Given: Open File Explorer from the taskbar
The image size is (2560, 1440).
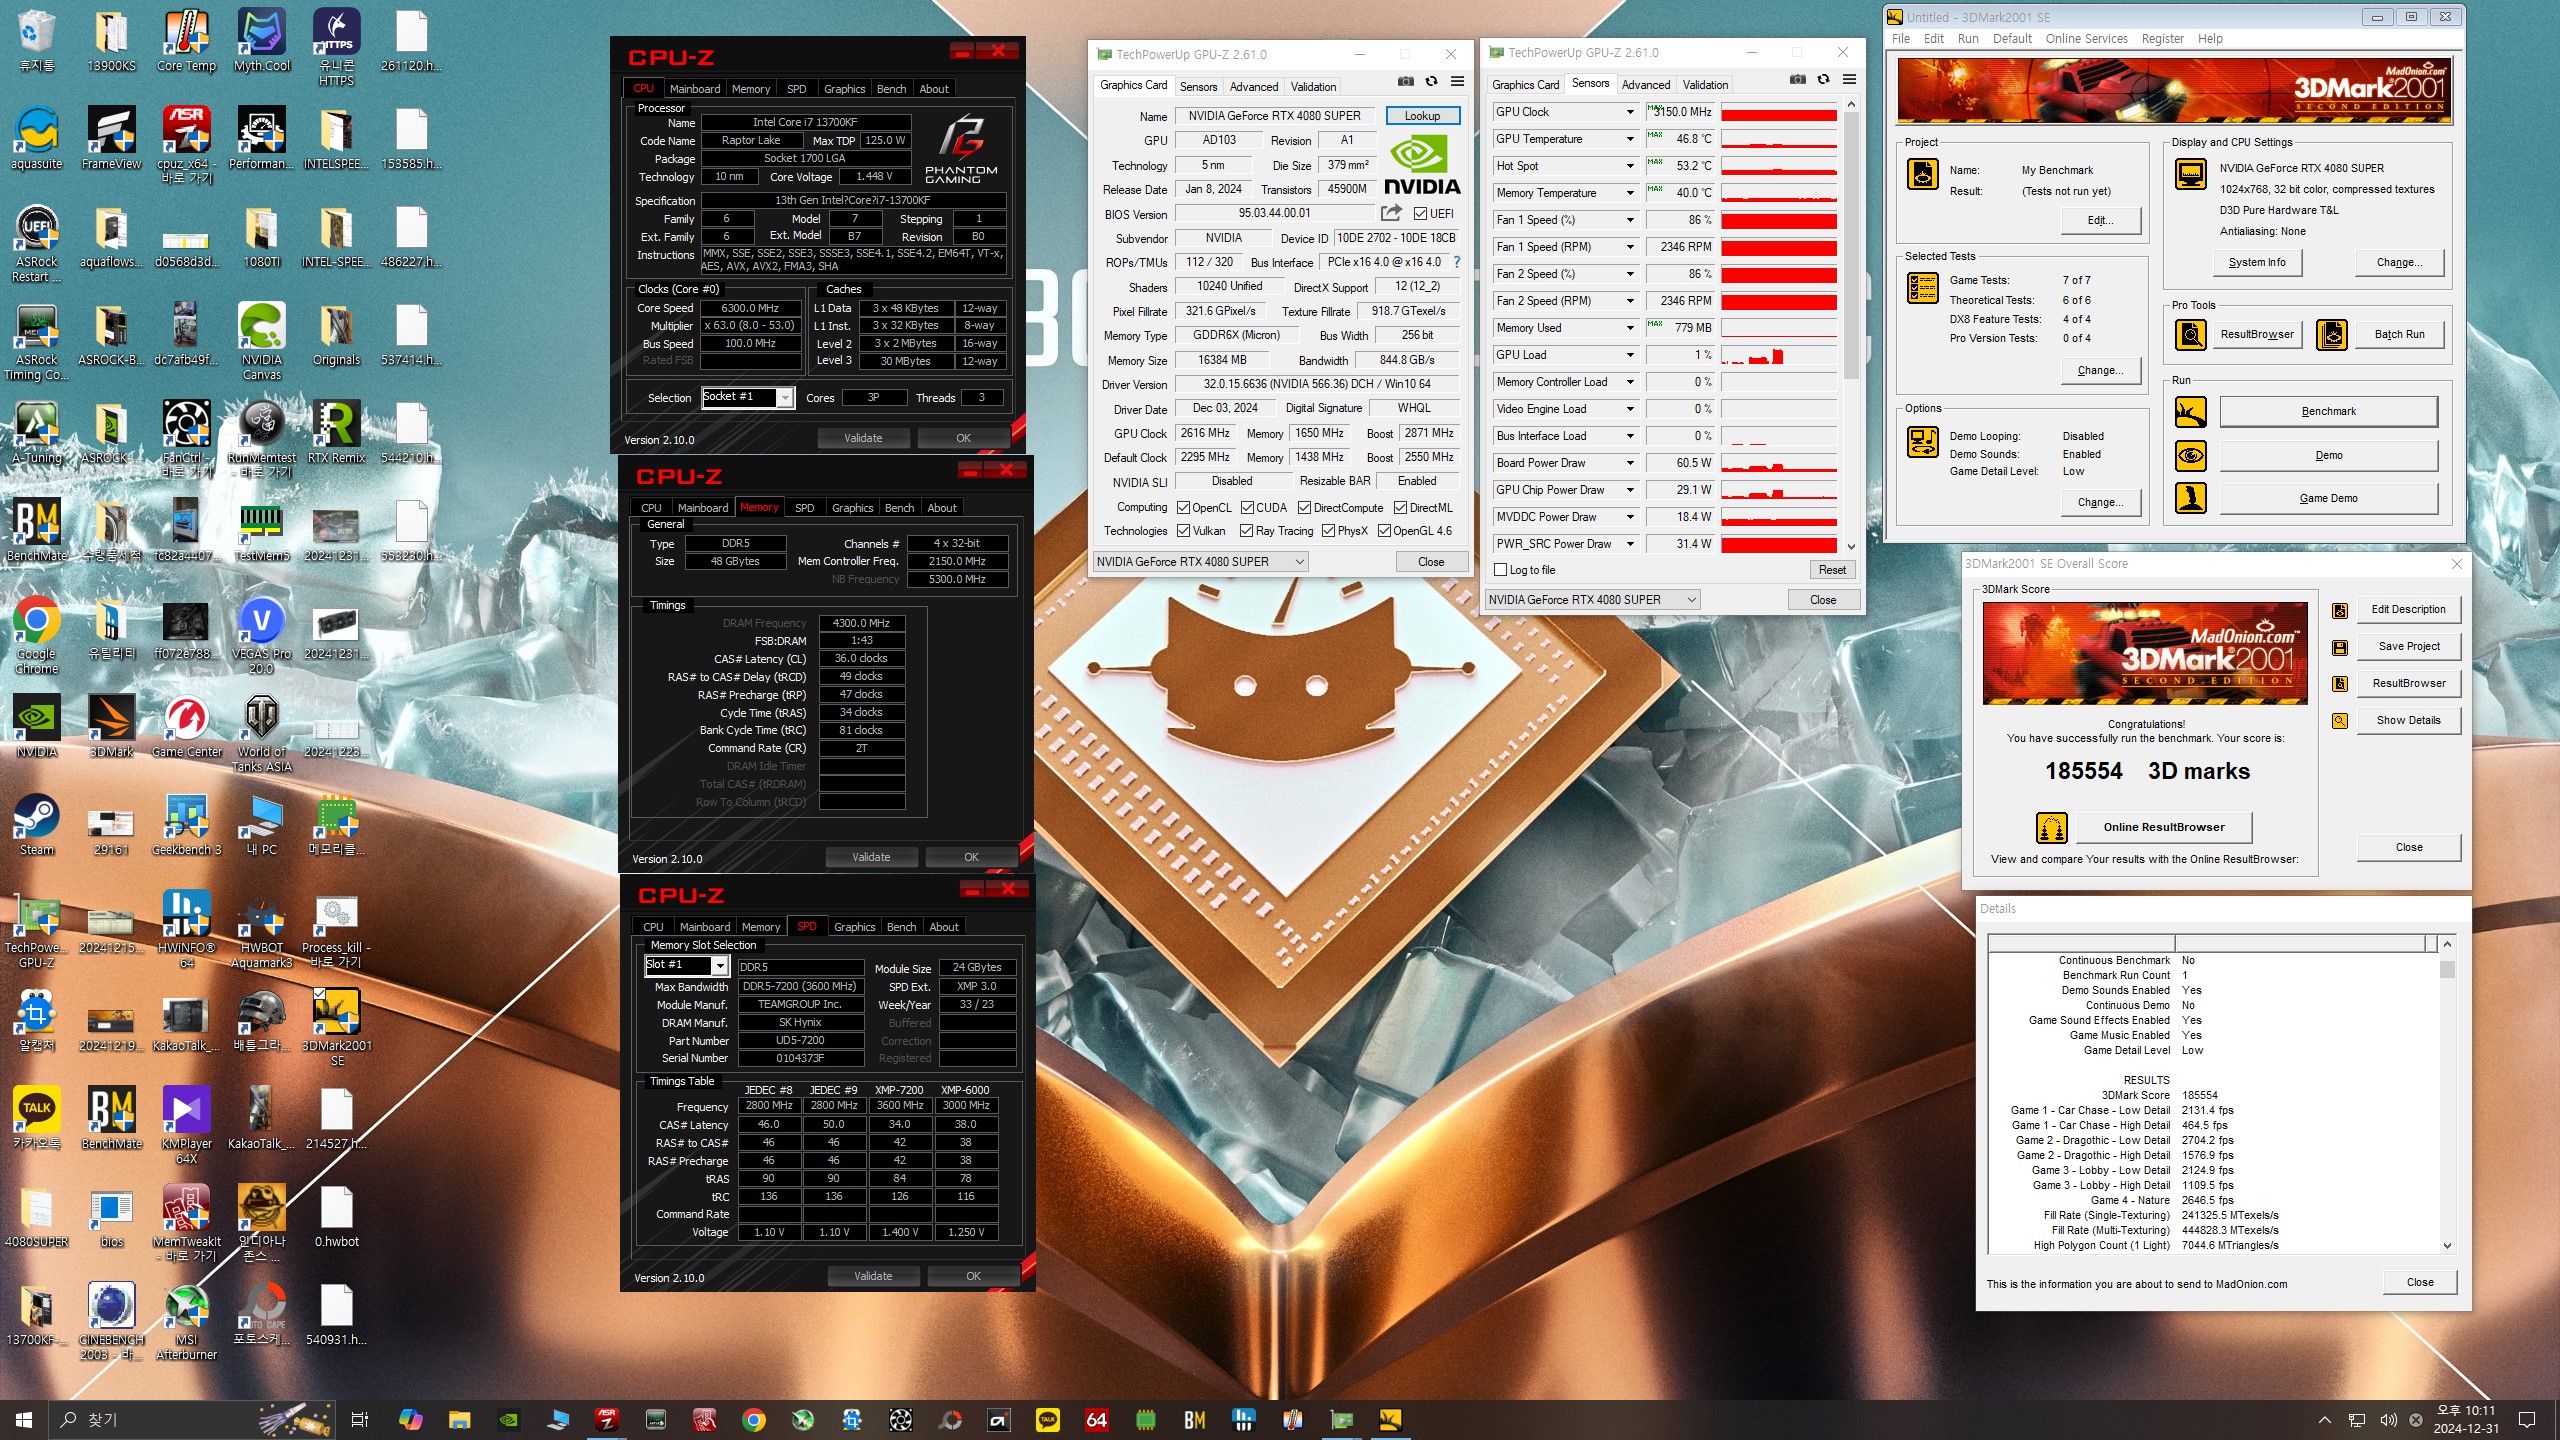Looking at the screenshot, I should coord(459,1419).
